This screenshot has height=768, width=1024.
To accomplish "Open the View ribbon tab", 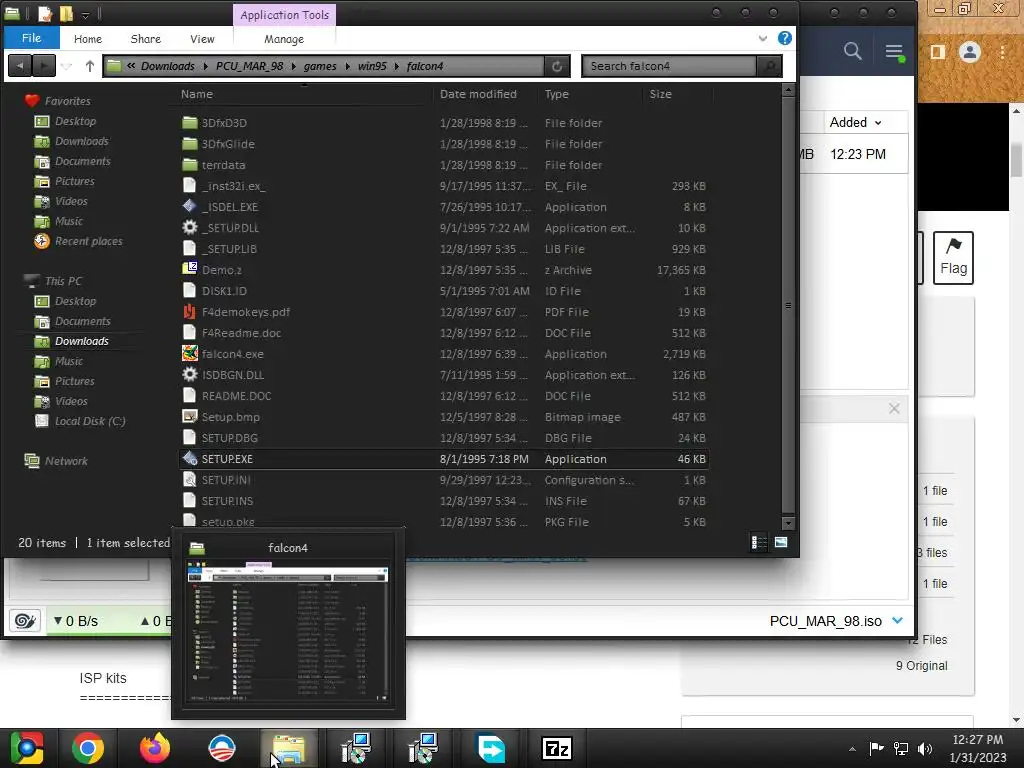I will click(x=202, y=39).
